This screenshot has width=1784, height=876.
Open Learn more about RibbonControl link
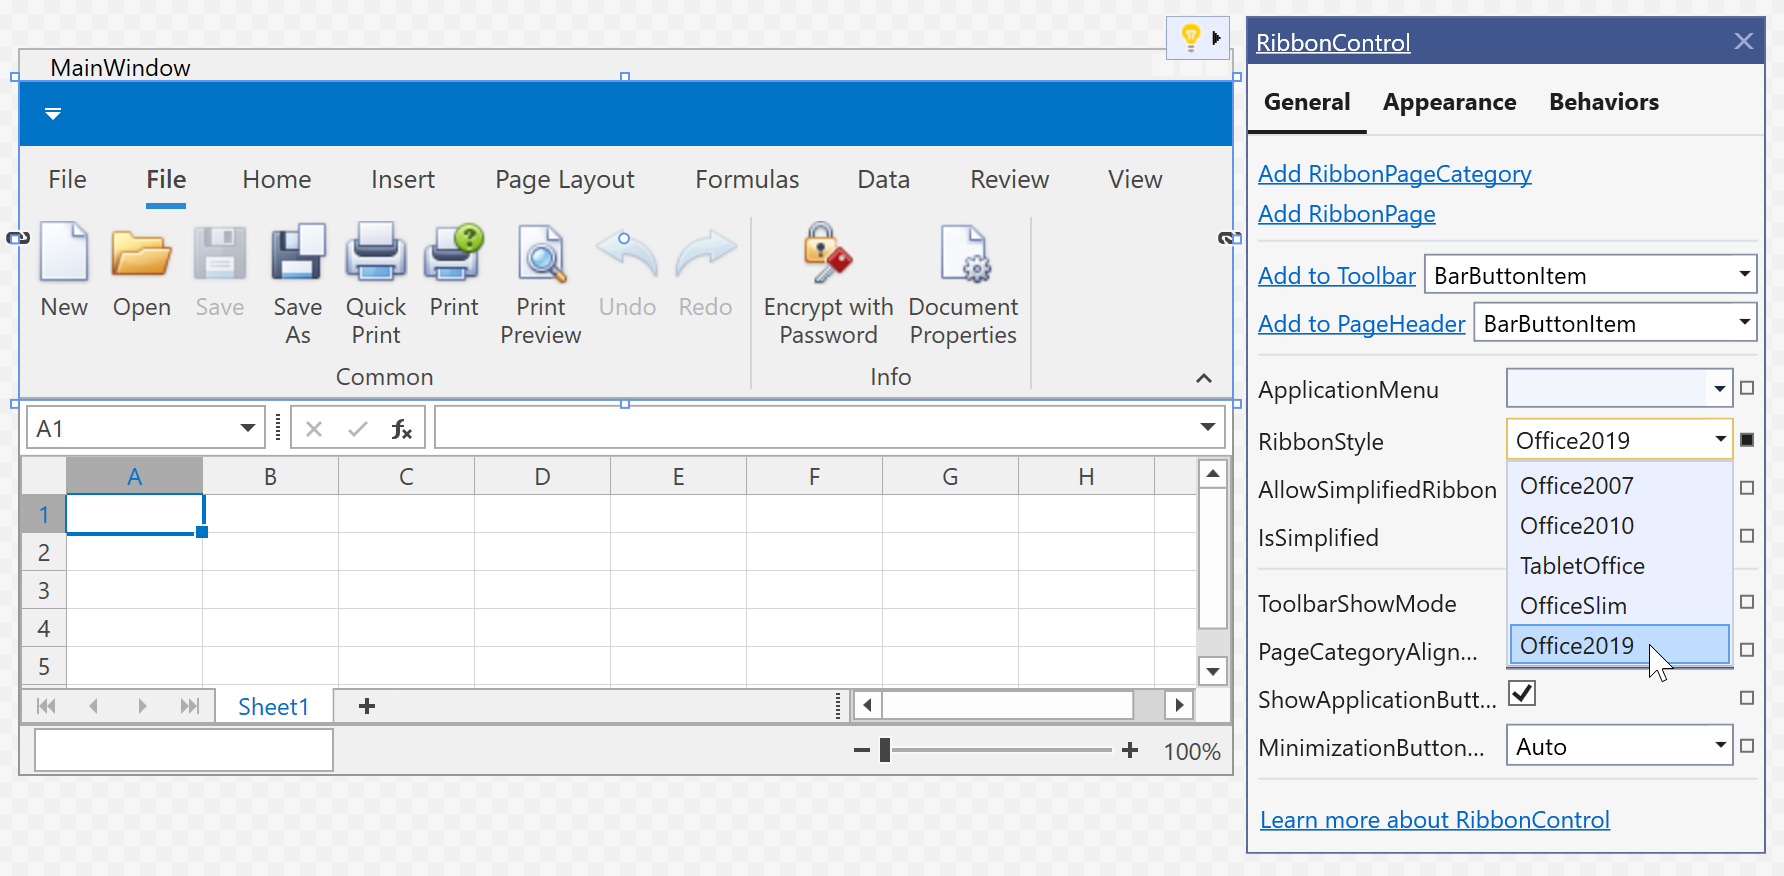point(1434,820)
